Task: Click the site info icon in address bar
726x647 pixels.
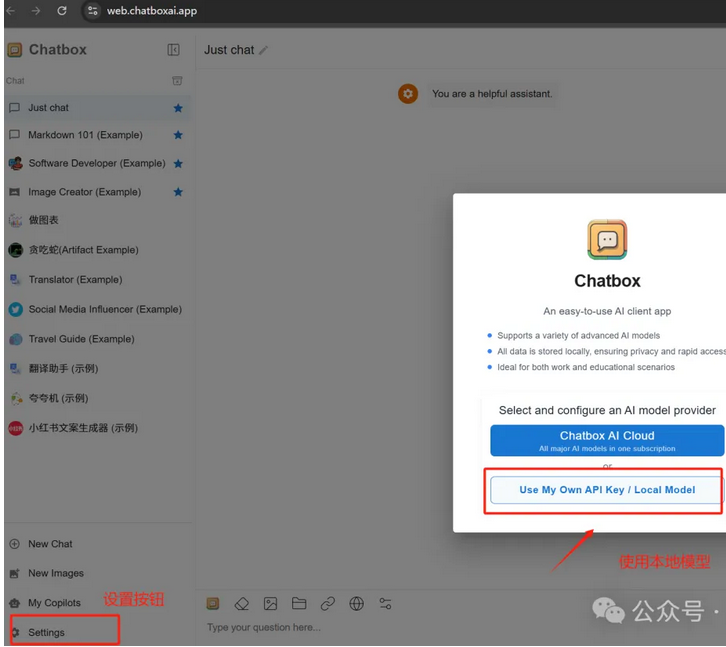Action: click(93, 10)
